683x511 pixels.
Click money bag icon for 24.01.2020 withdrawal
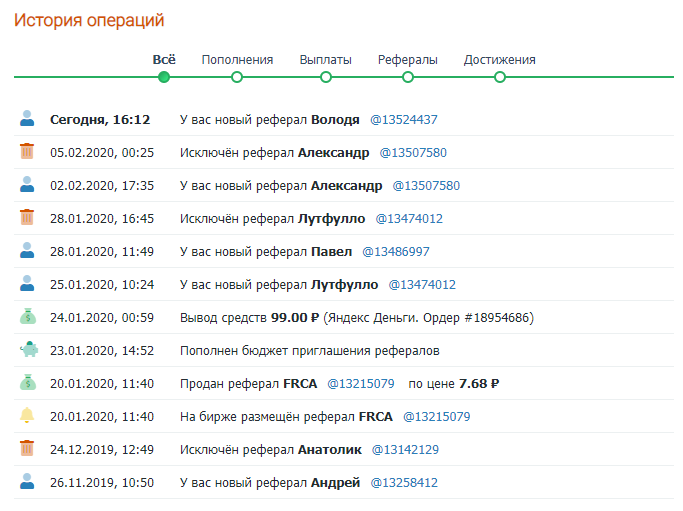[28, 316]
